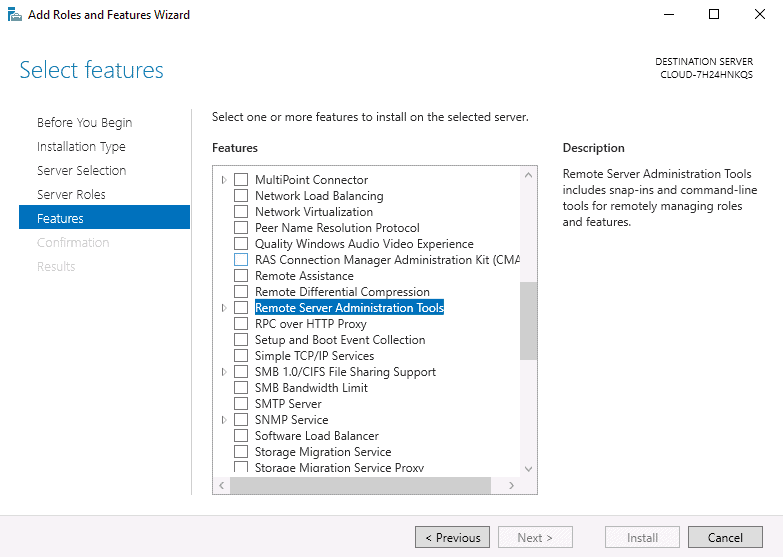Select the Features step in sidebar
Viewport: 783px width, 557px height.
[104, 217]
